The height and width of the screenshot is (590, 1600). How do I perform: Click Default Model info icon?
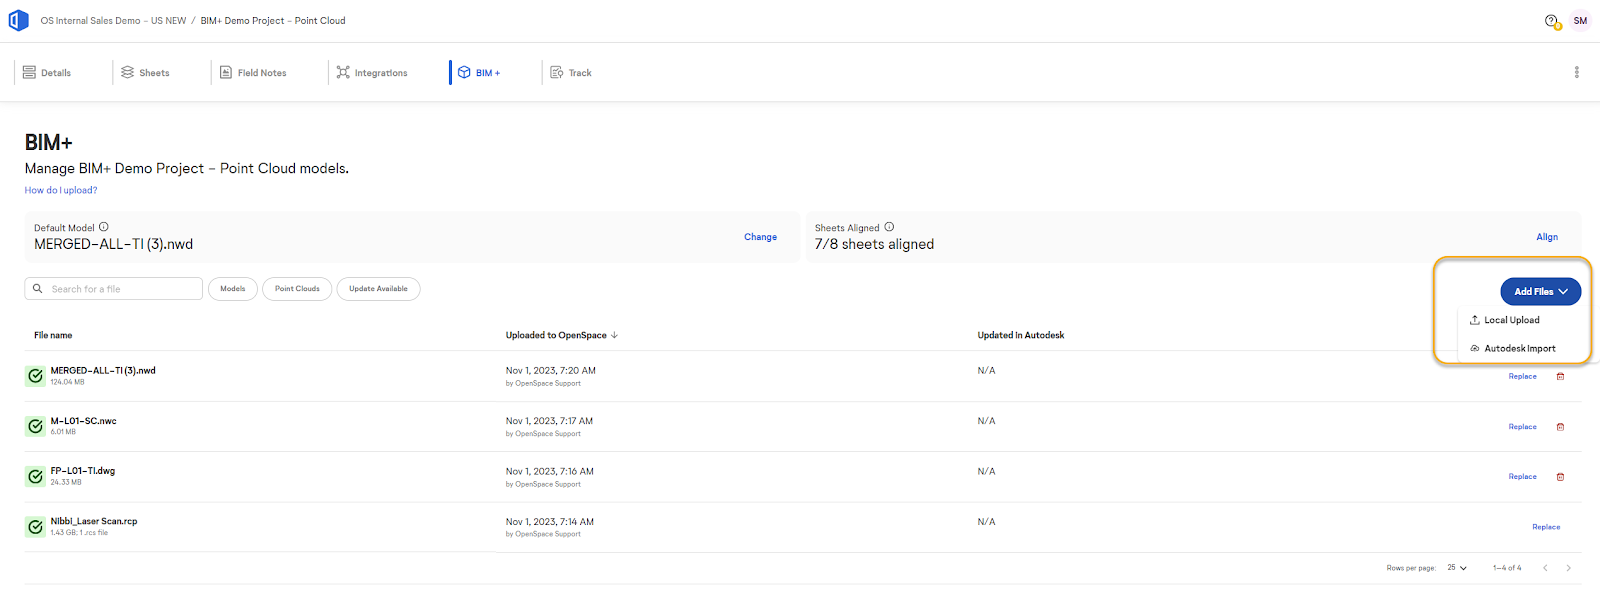coord(104,227)
